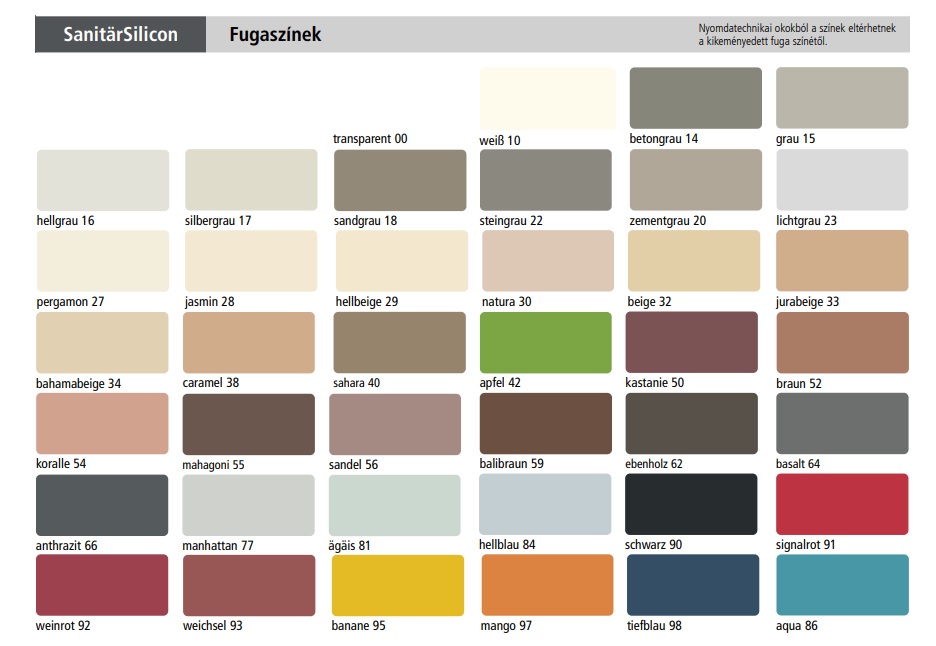Select the signalrot 91 swatch
Image resolution: width=936 pixels, height=646 pixels.
(x=842, y=505)
